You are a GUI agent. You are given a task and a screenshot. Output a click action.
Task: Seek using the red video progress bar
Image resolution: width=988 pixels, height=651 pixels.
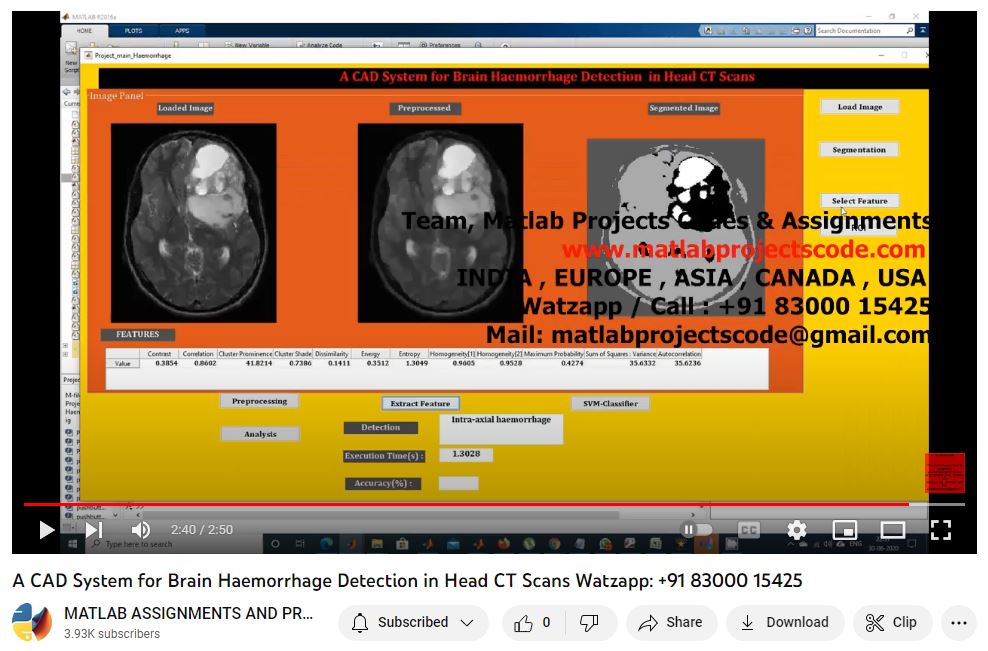point(465,504)
